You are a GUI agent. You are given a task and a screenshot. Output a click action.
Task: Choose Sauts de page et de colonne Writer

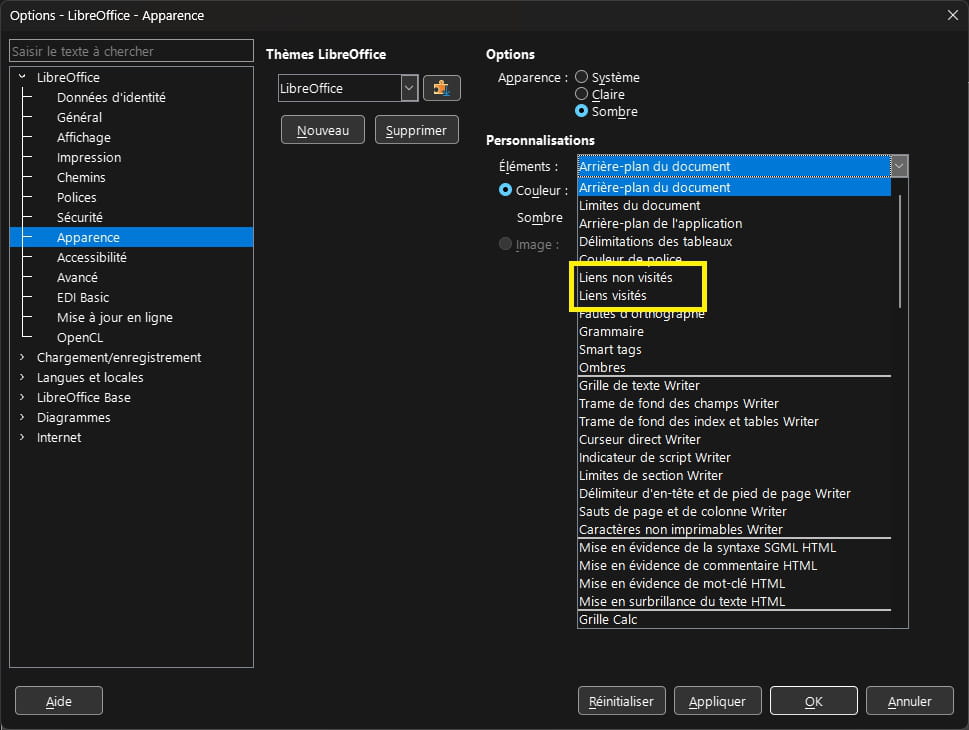pos(734,511)
